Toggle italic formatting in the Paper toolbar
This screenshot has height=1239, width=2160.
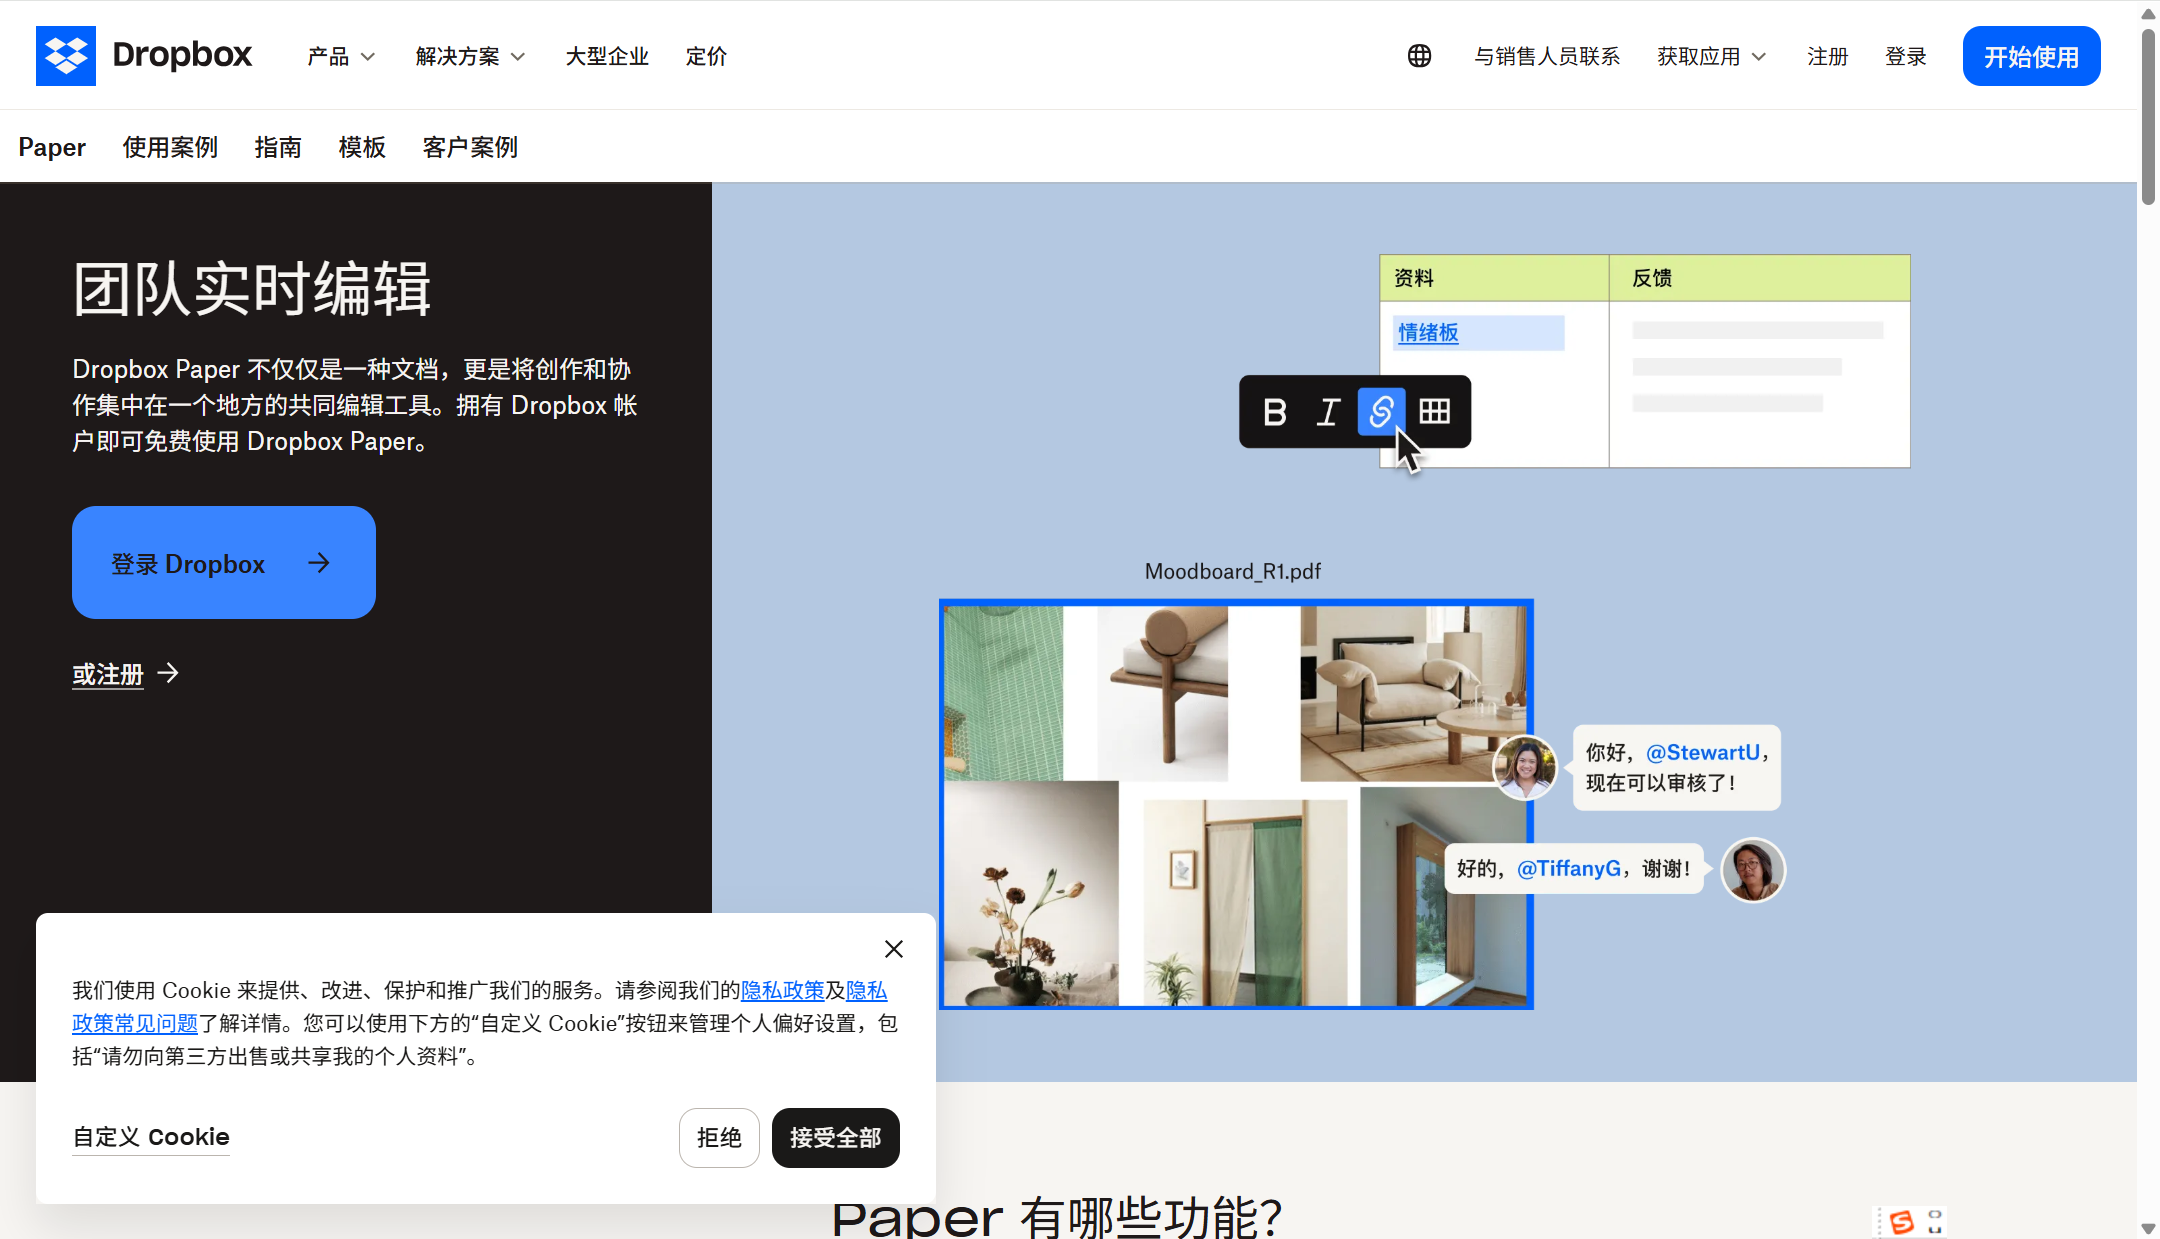pos(1328,412)
